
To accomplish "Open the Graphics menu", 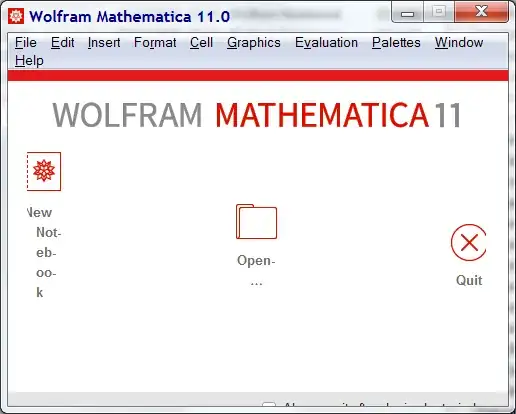I will (x=254, y=43).
